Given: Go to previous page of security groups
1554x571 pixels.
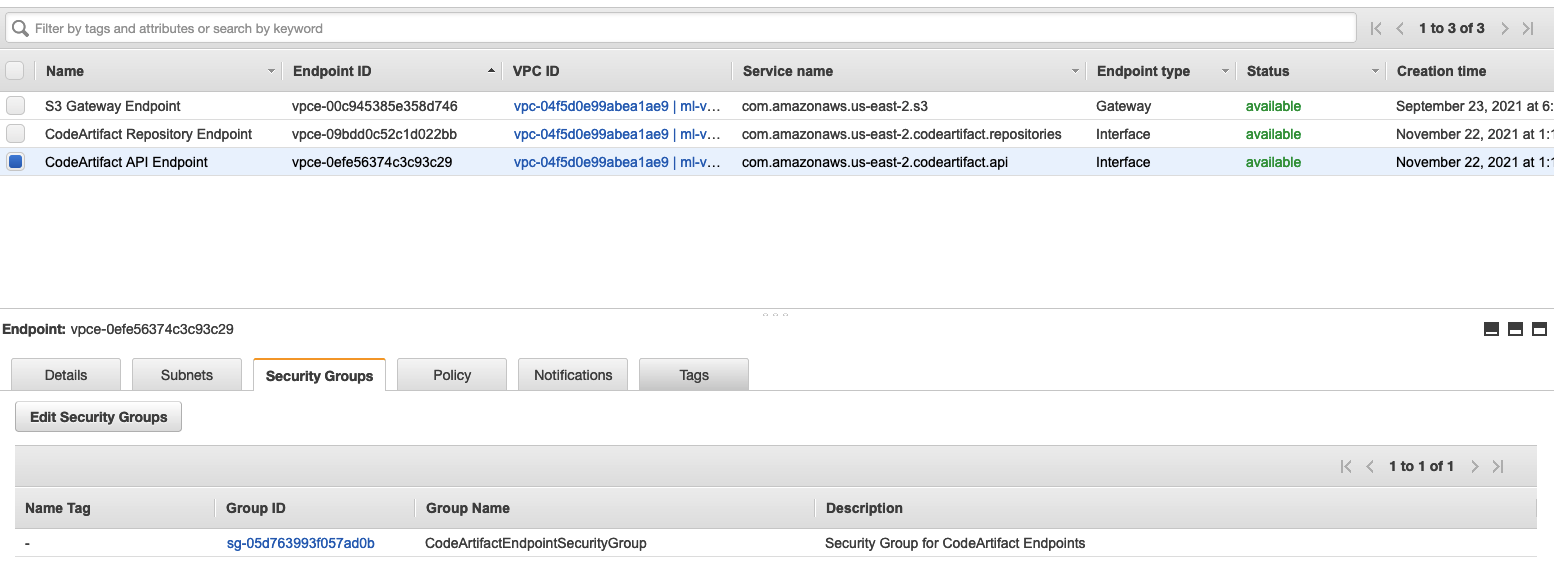Looking at the screenshot, I should point(1370,466).
